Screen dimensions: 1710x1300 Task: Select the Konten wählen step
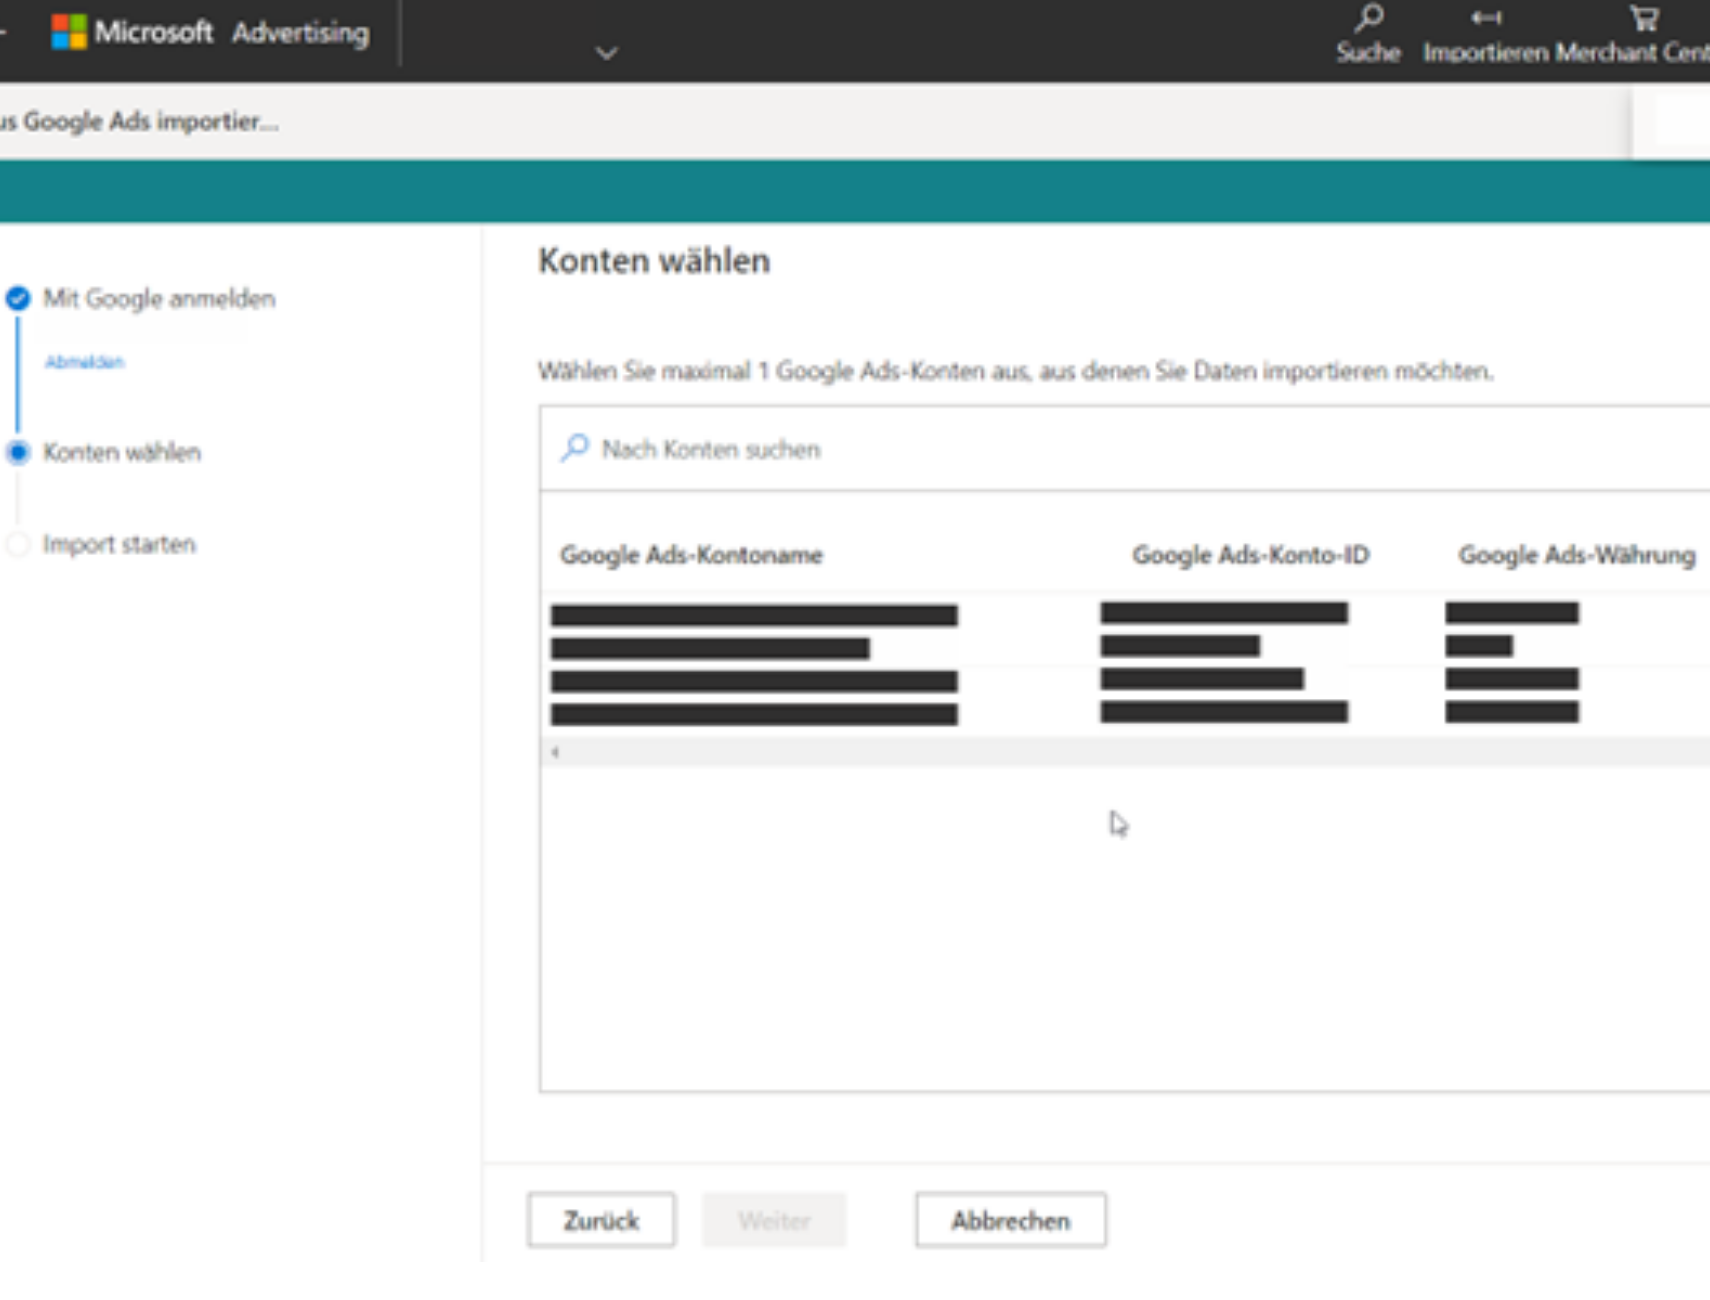(x=122, y=452)
